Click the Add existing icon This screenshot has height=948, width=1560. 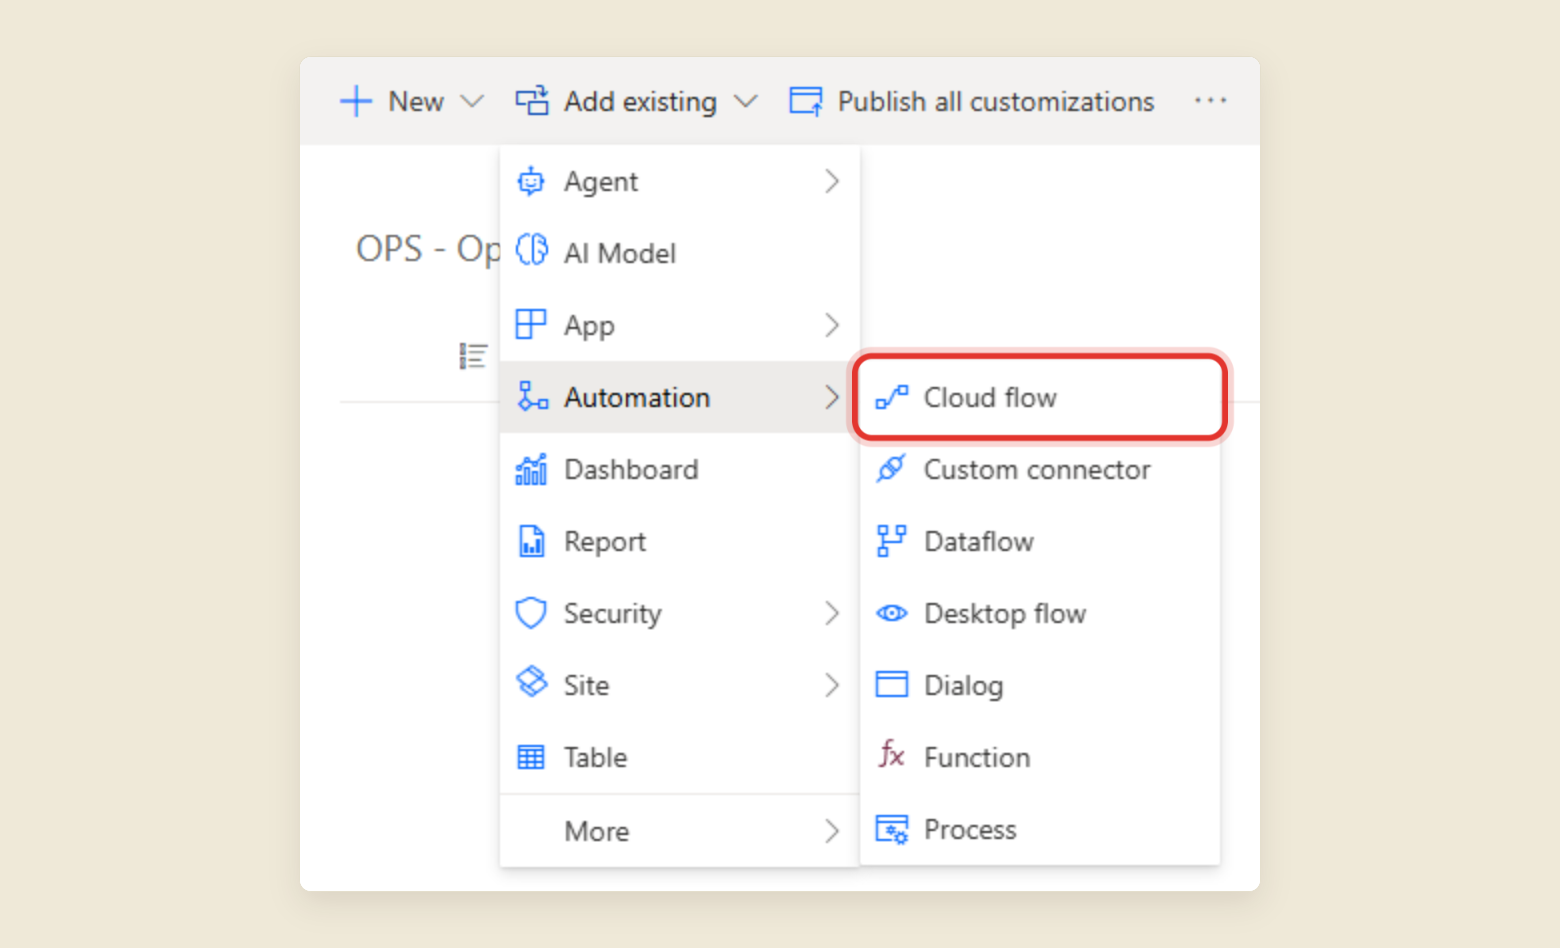click(x=532, y=101)
